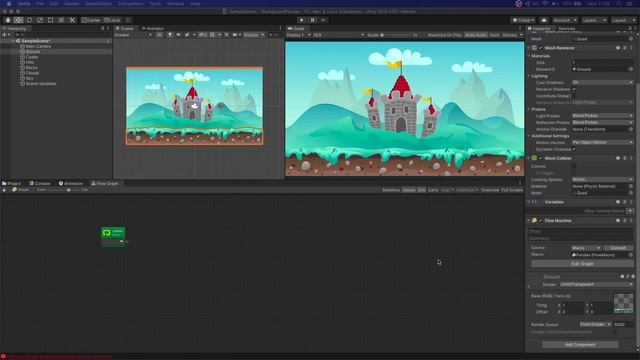Toggle Dynamic Occlusion checkbox
The height and width of the screenshot is (360, 640).
(574, 149)
